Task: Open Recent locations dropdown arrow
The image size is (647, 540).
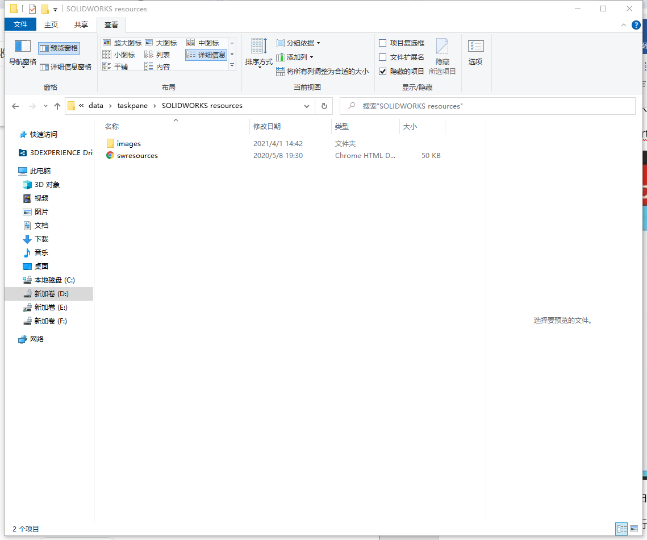Action: pos(45,106)
